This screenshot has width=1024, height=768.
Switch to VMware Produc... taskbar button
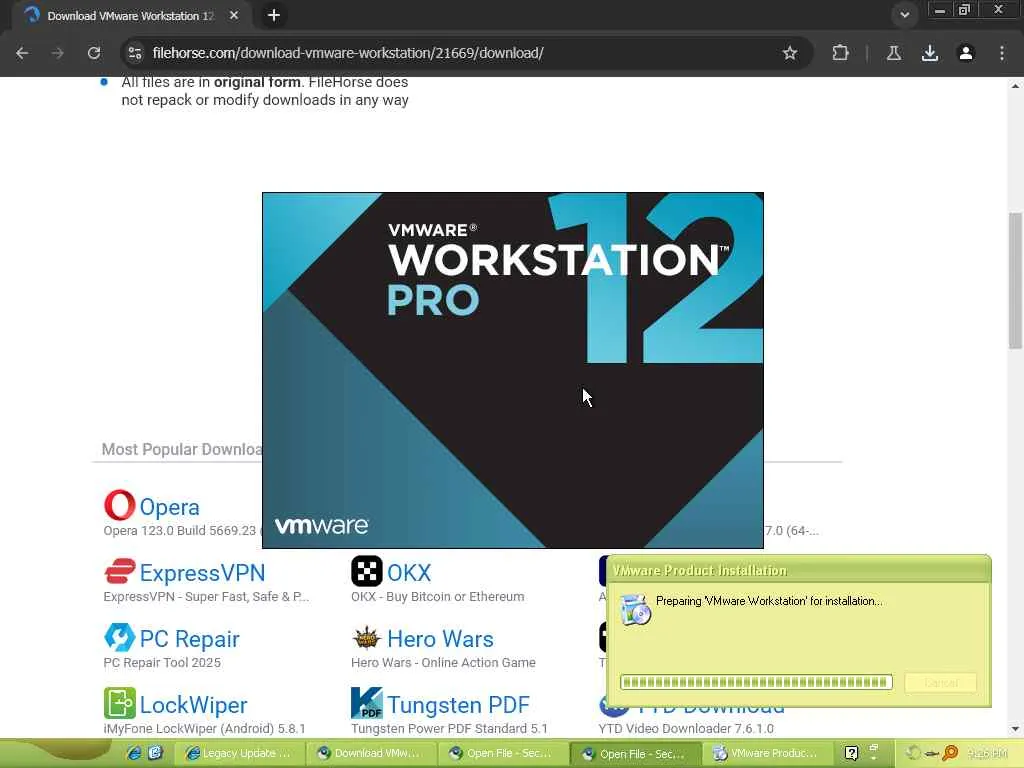point(767,754)
